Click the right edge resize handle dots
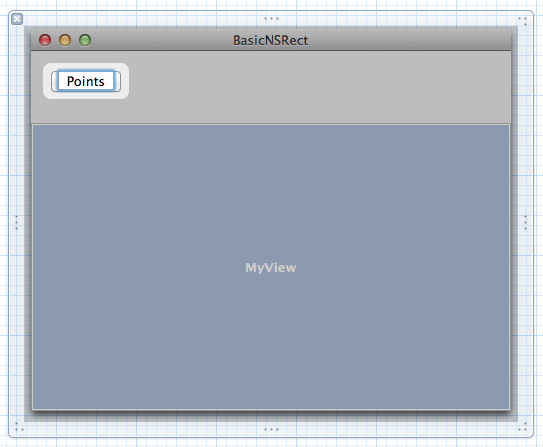Image resolution: width=543 pixels, height=447 pixels. (x=525, y=222)
